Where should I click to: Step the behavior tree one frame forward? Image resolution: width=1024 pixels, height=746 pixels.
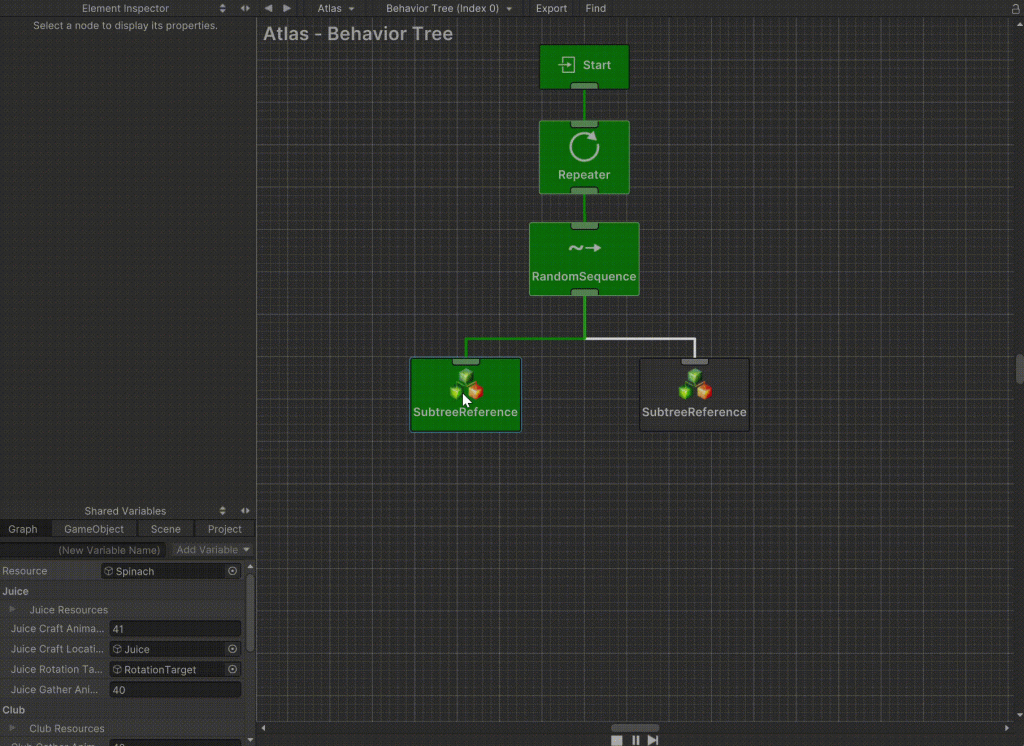(653, 740)
